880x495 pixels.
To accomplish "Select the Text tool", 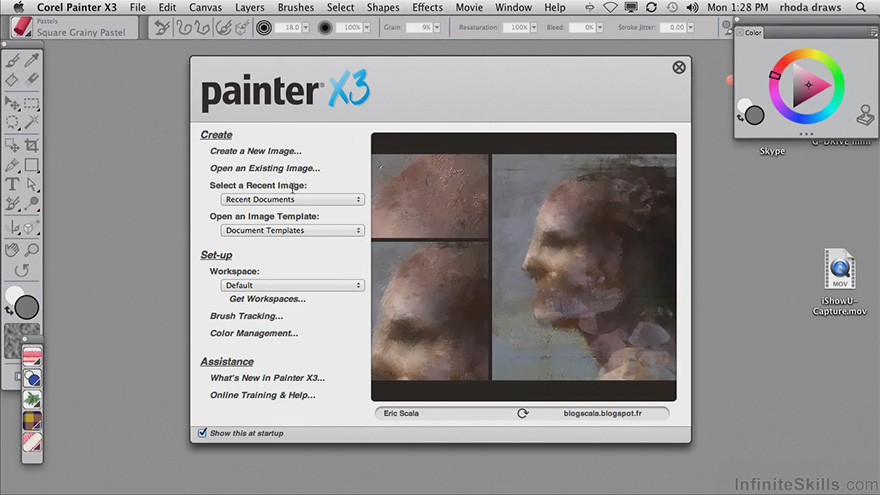I will [x=12, y=184].
